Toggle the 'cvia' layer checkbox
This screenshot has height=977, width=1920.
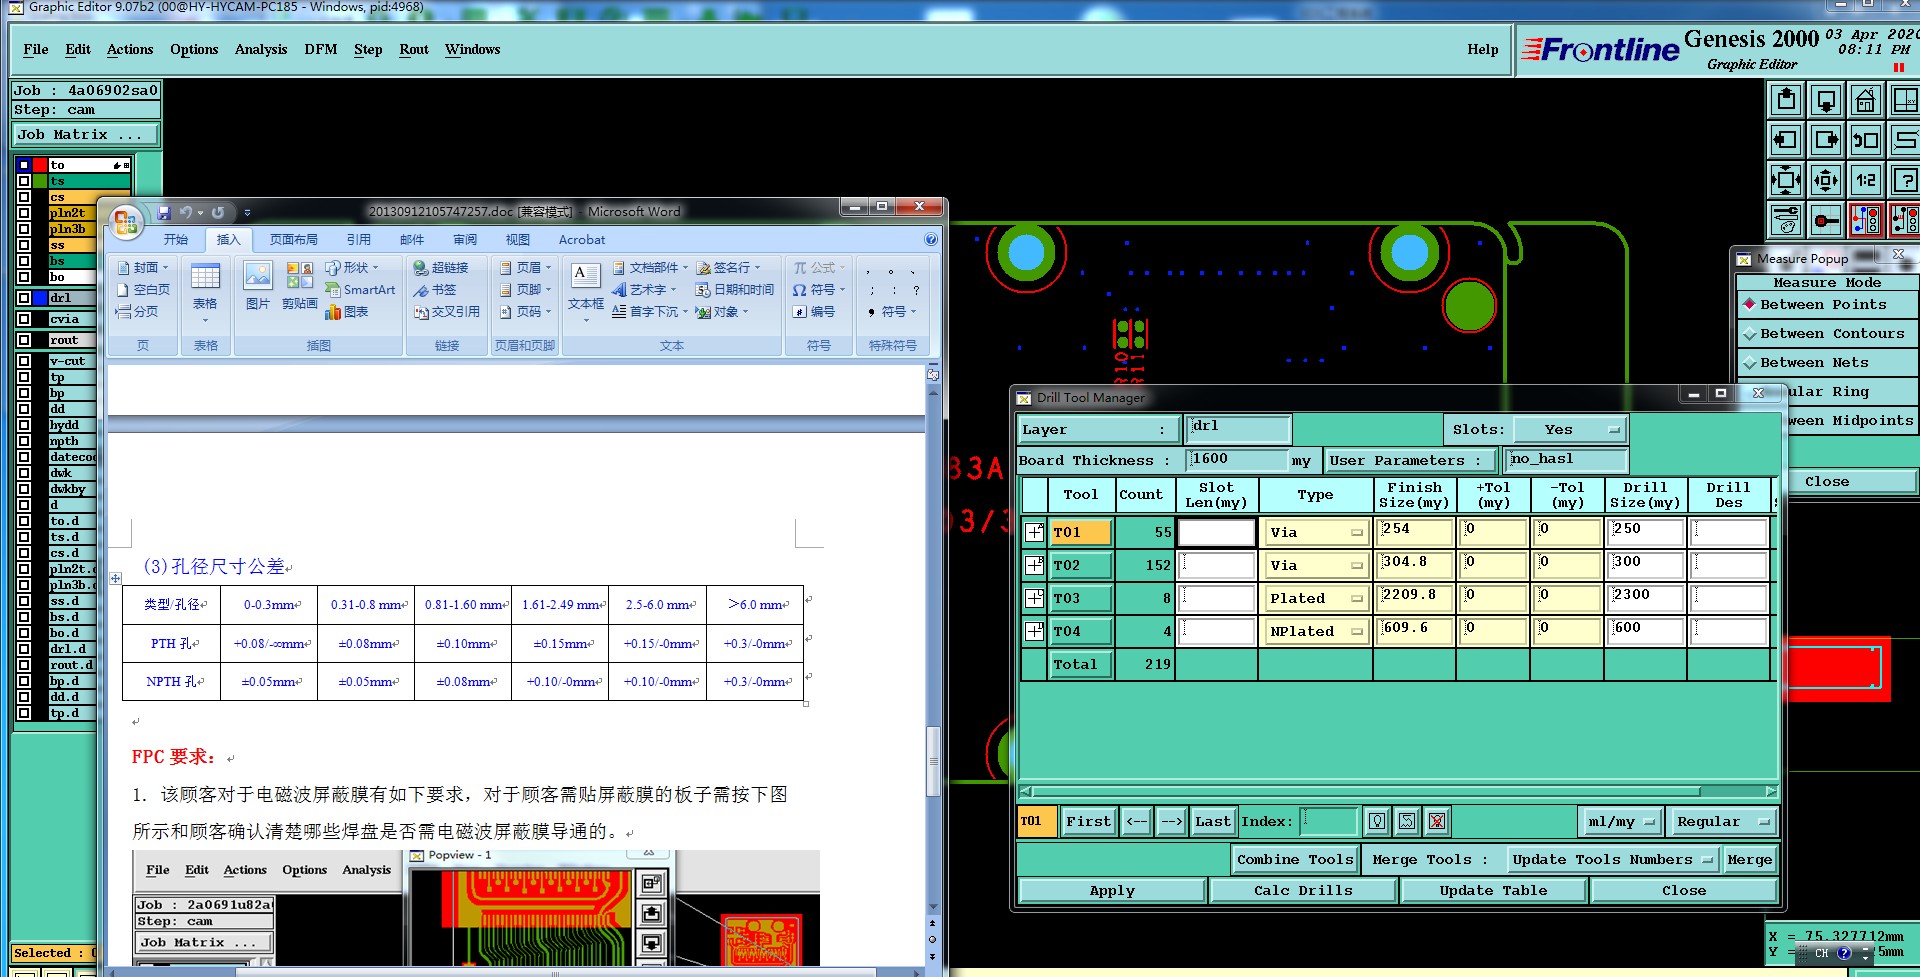24,319
